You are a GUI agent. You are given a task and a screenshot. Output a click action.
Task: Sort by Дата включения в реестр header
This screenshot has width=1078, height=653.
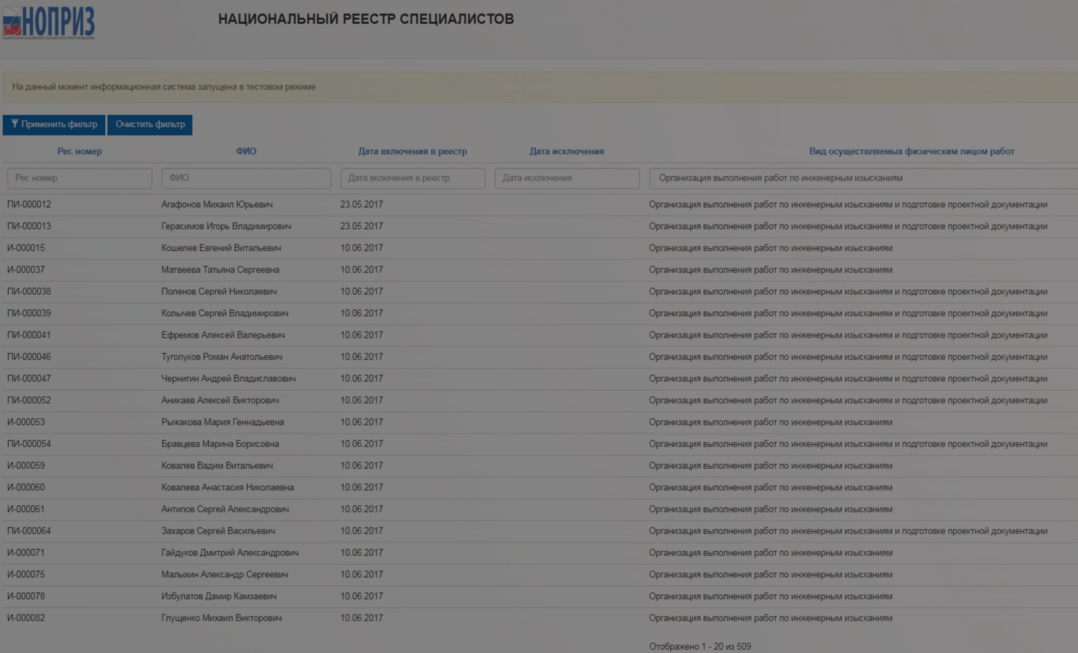pos(412,152)
